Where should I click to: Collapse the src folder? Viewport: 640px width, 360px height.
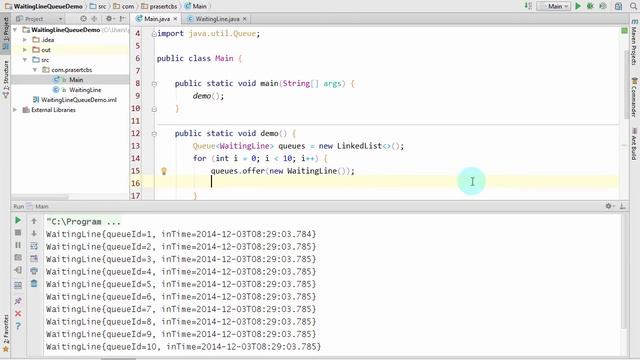click(25, 60)
